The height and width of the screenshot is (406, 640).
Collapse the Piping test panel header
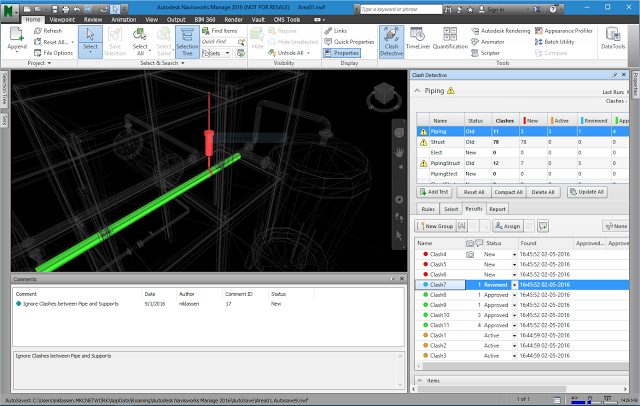click(x=417, y=91)
